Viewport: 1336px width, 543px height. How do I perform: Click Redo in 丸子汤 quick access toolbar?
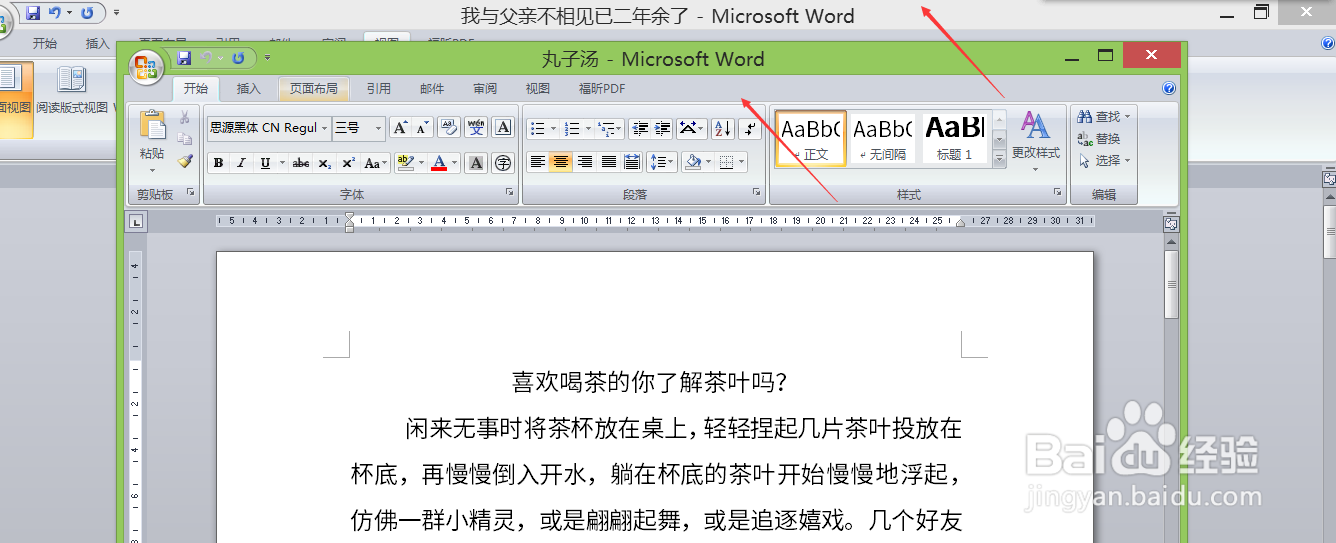pos(238,58)
